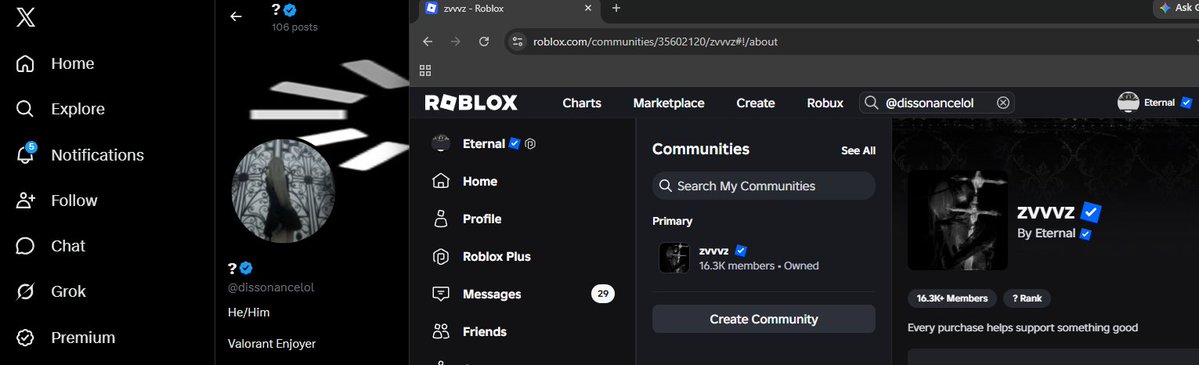Close the zvvvz - Roblox tab
Screen dimensions: 1199x365
588,8
